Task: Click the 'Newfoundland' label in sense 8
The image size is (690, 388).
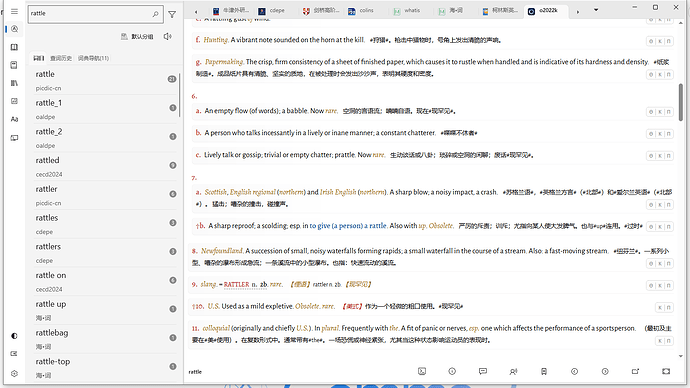Action: coord(222,251)
